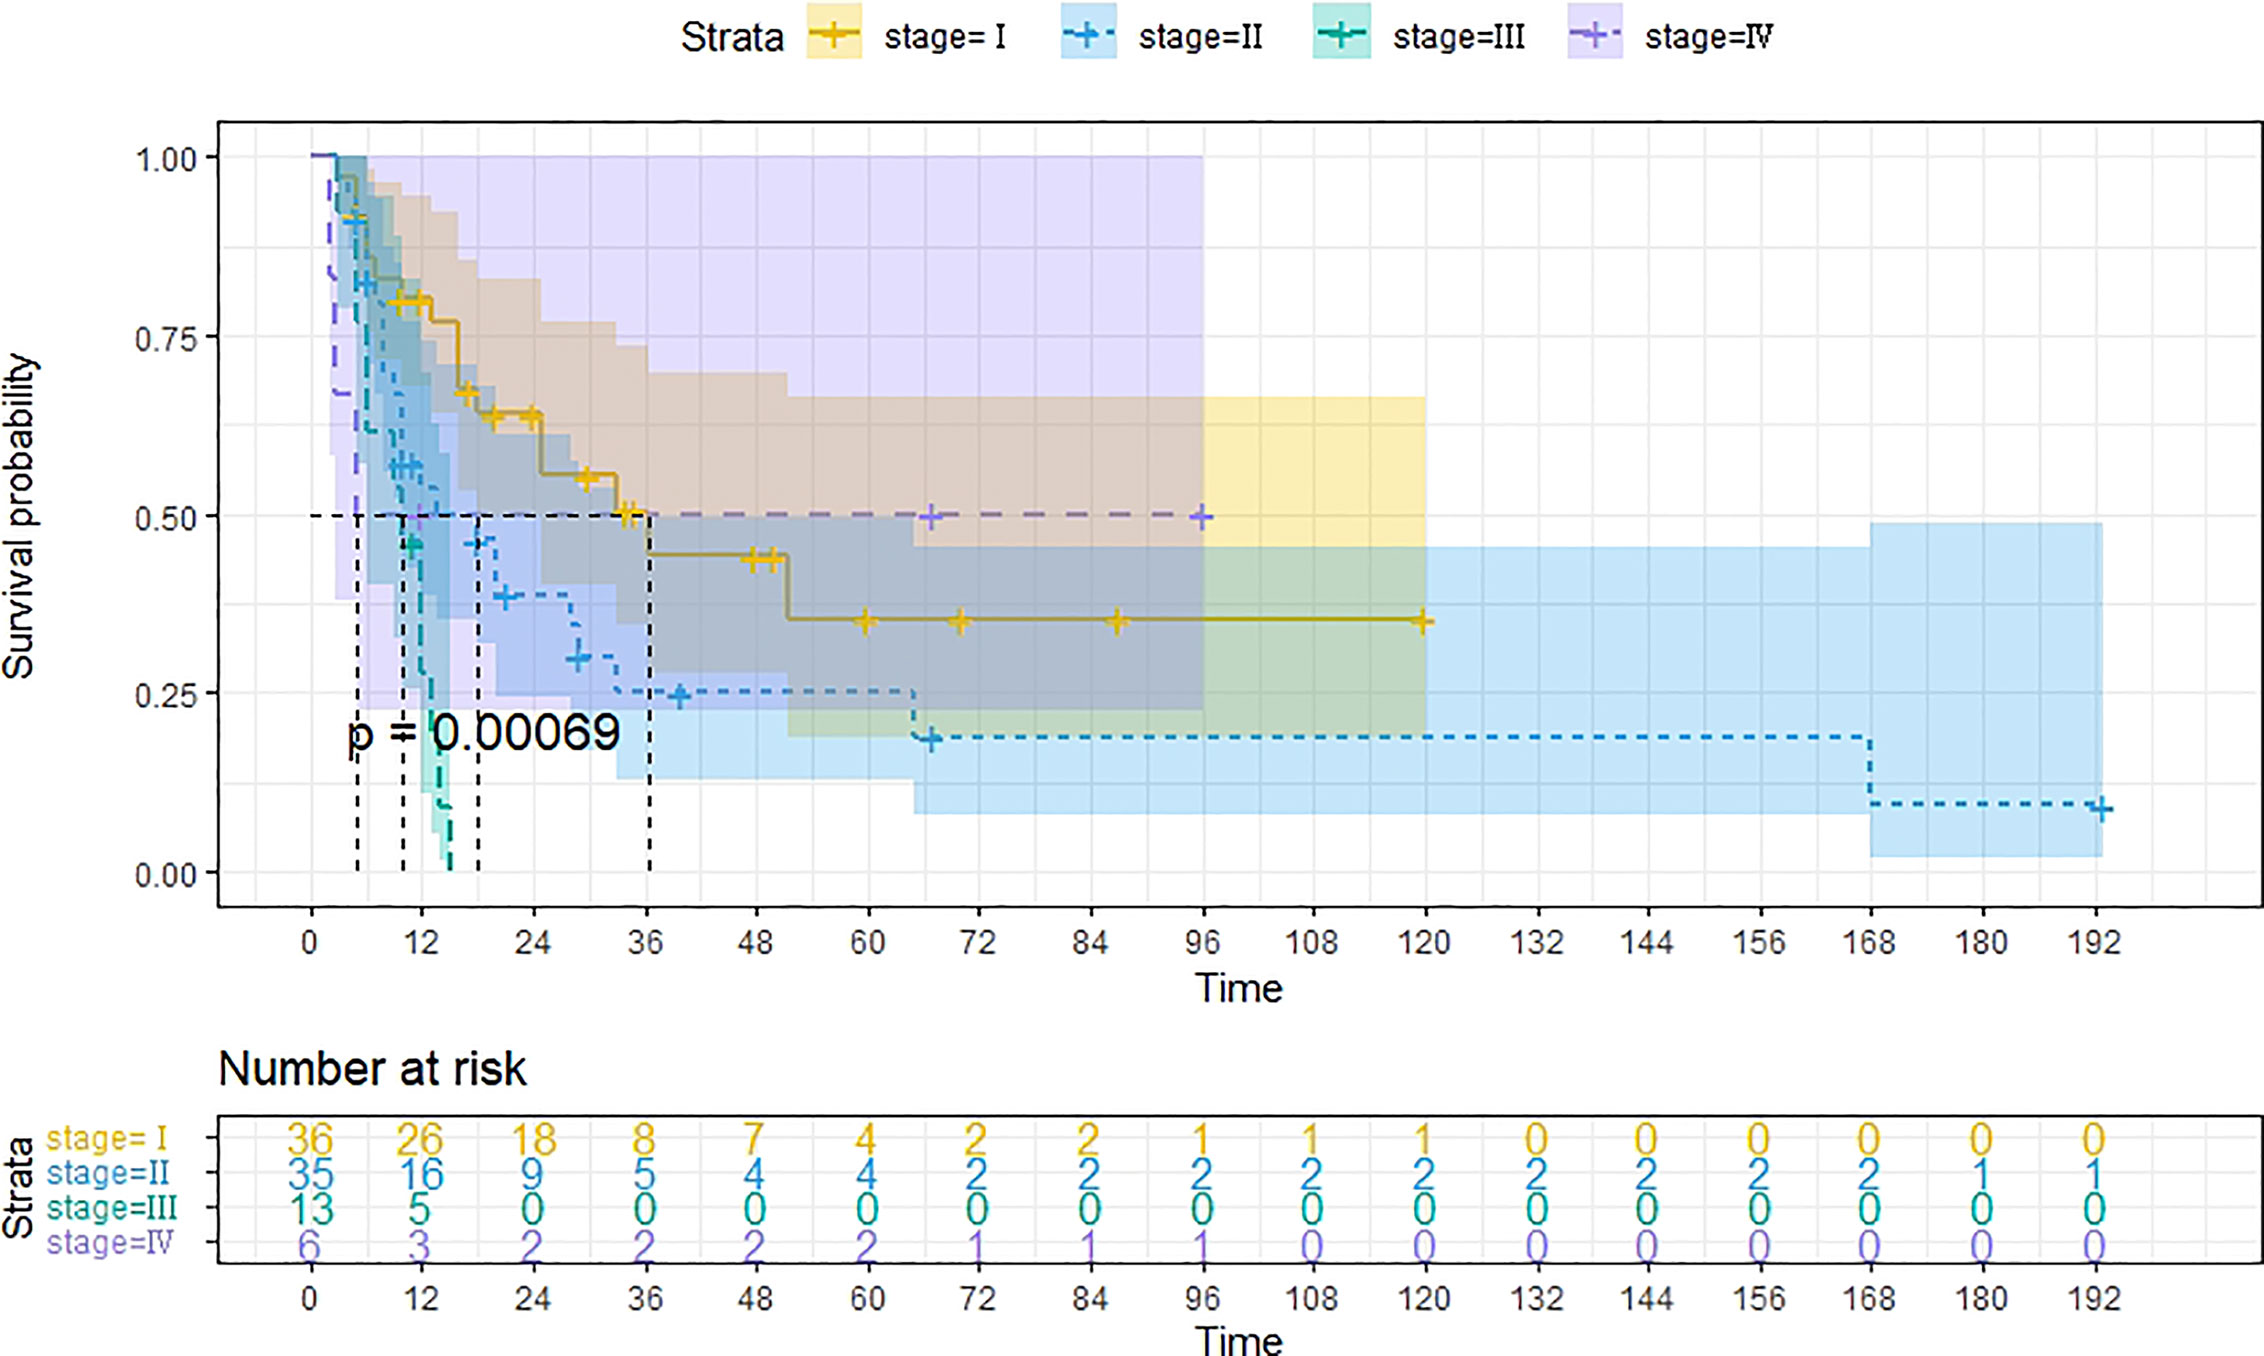The image size is (2264, 1356).
Task: Select the 'Strata' legend title
Action: click(x=732, y=38)
